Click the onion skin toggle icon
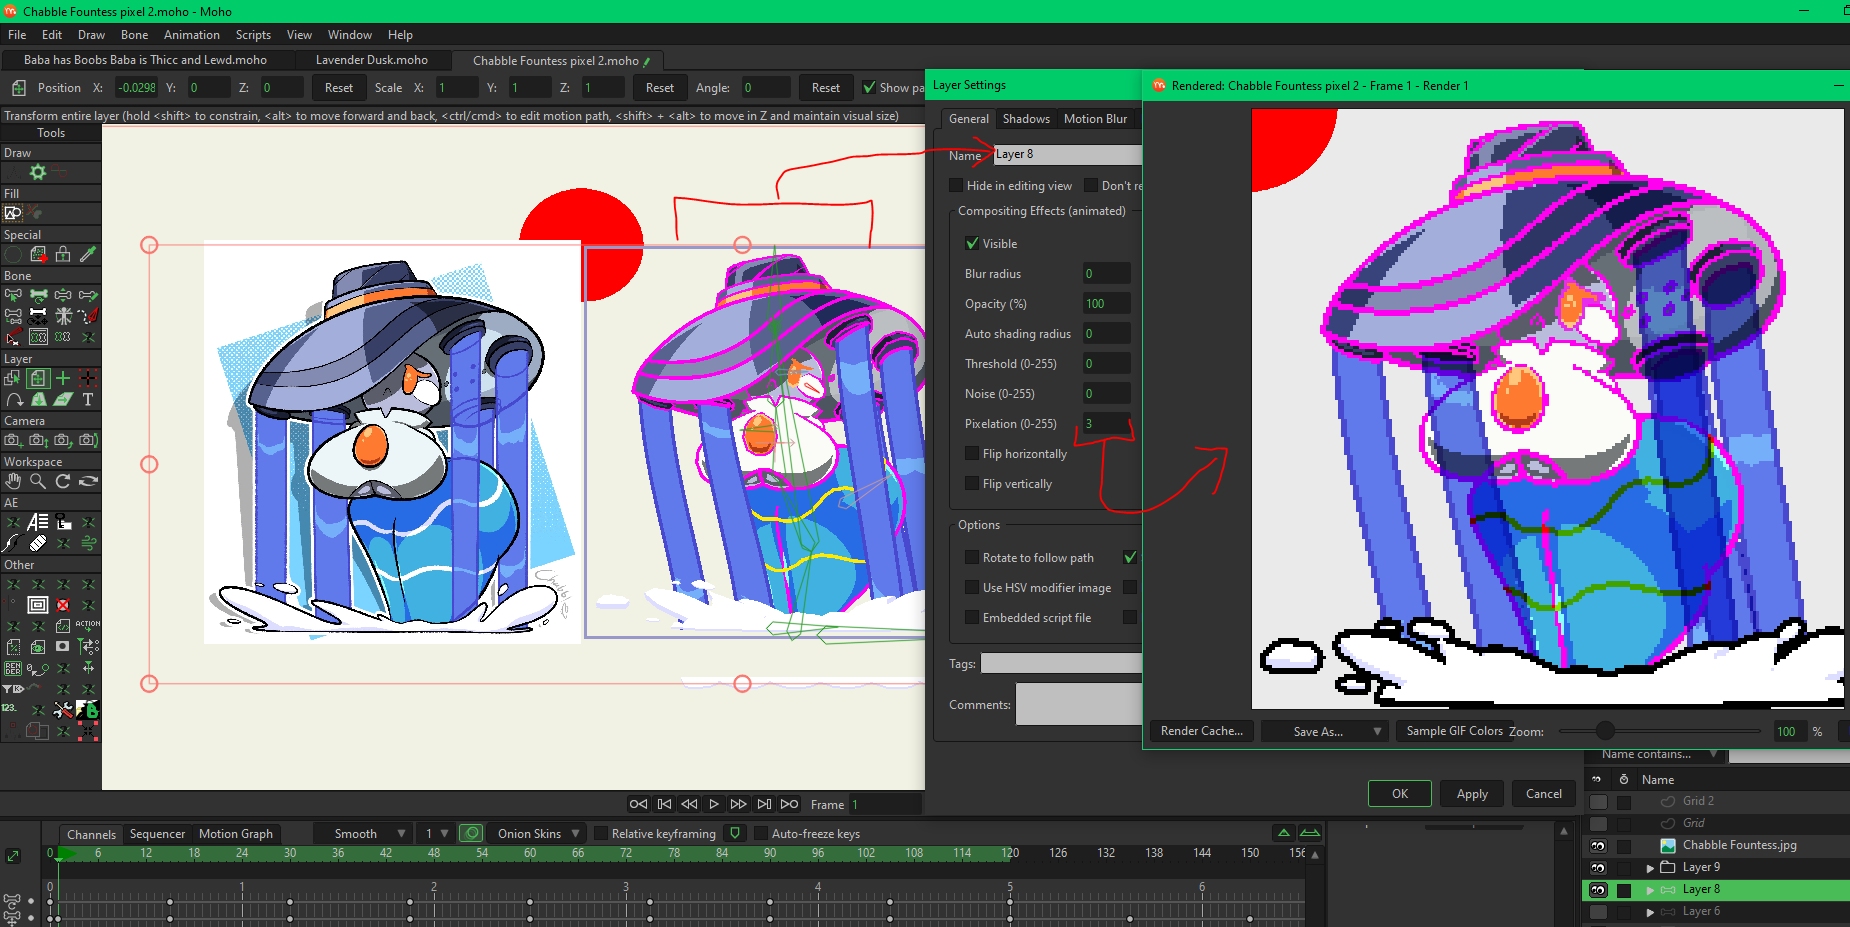This screenshot has width=1850, height=927. click(472, 833)
